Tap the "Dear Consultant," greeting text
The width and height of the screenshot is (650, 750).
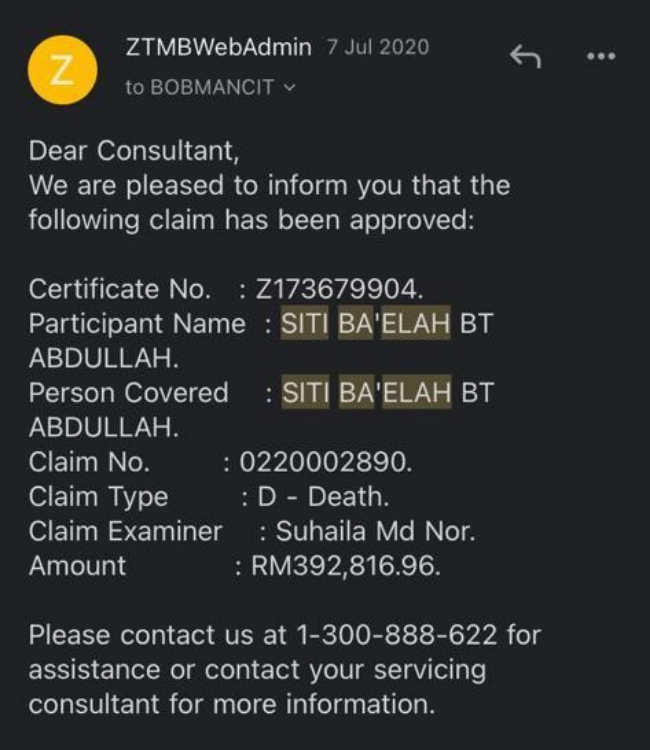click(134, 151)
